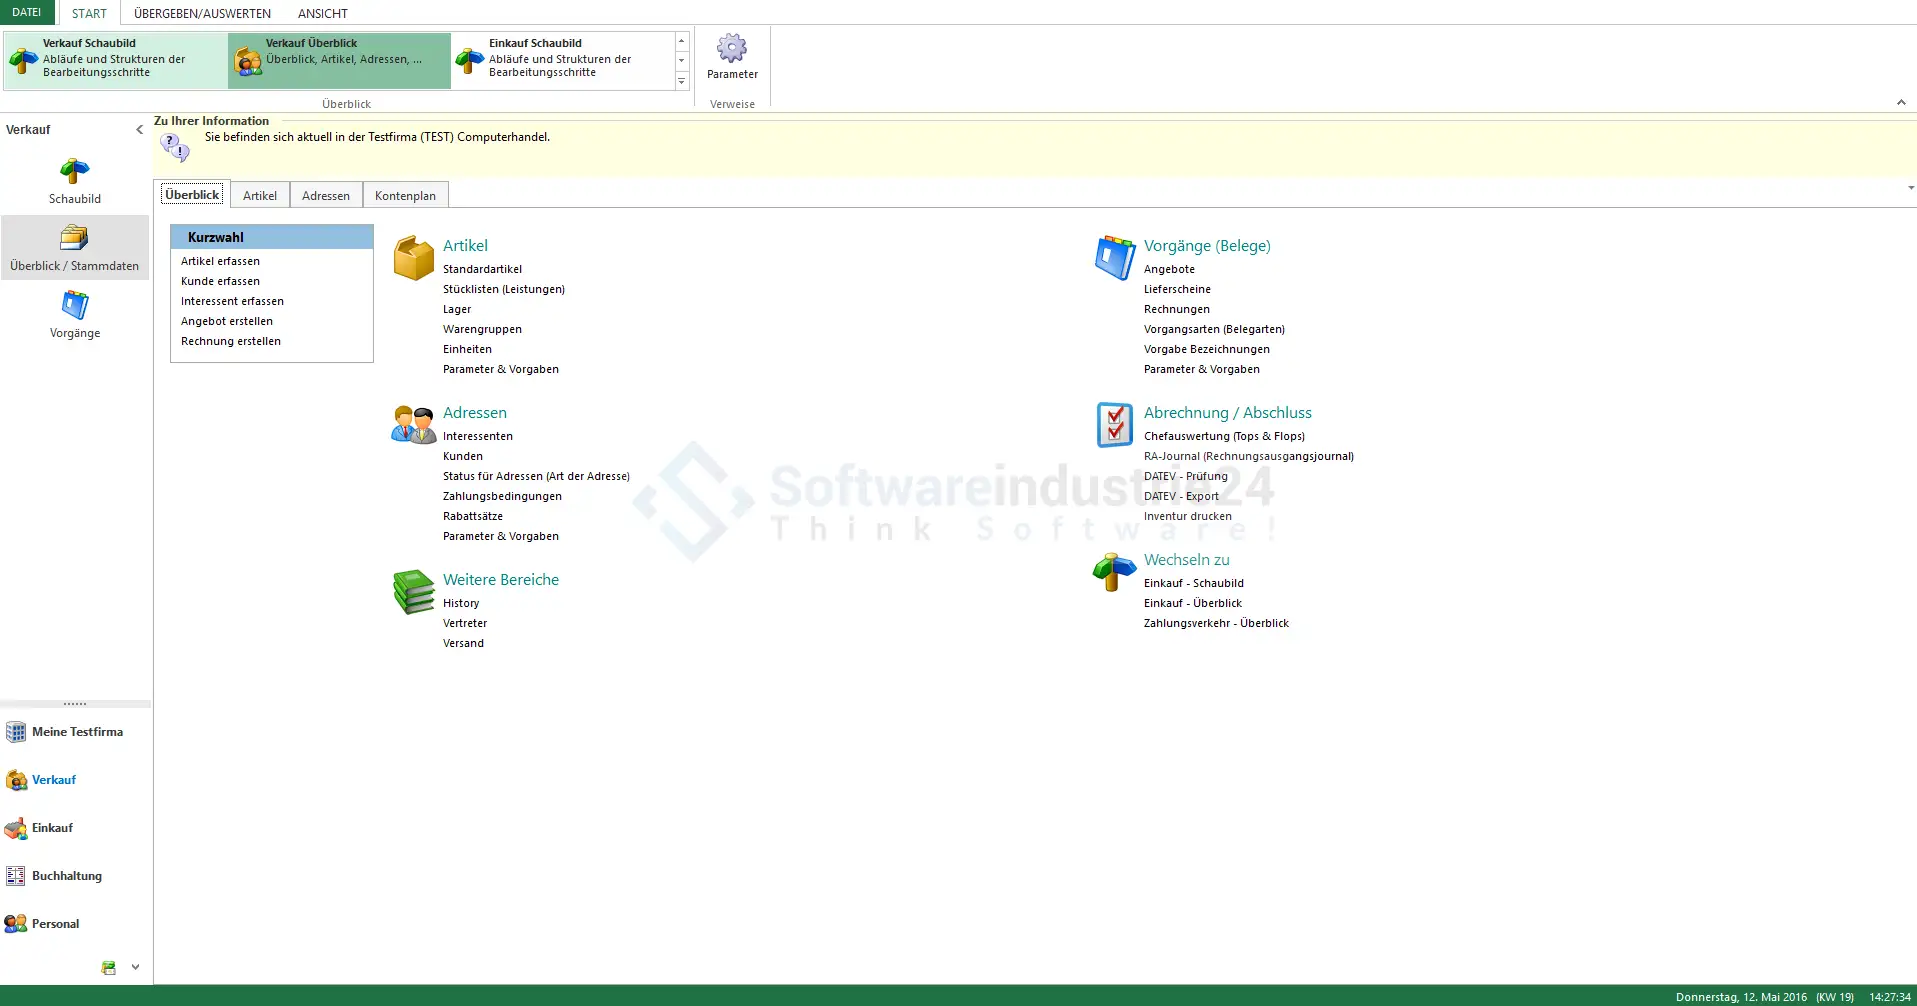Switch to the Kontenplan tab
Screen dimensions: 1917x1006
click(405, 196)
